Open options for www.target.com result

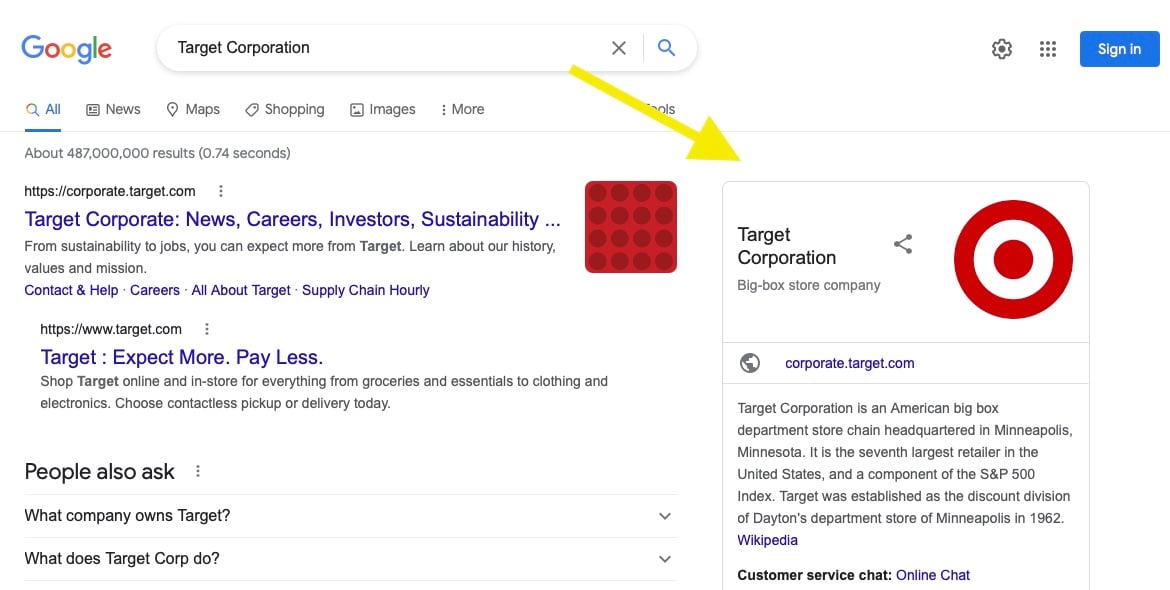click(207, 329)
